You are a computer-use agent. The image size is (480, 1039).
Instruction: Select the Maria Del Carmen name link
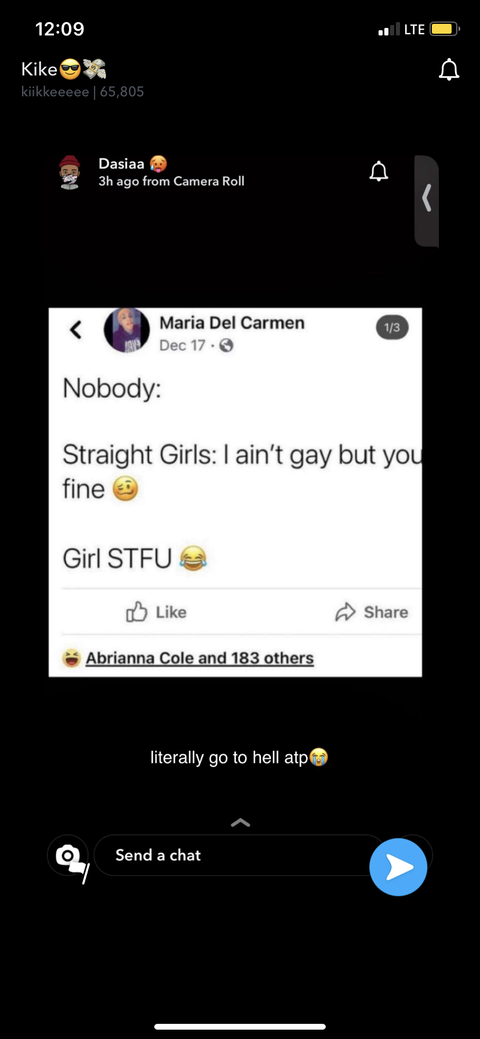(232, 323)
